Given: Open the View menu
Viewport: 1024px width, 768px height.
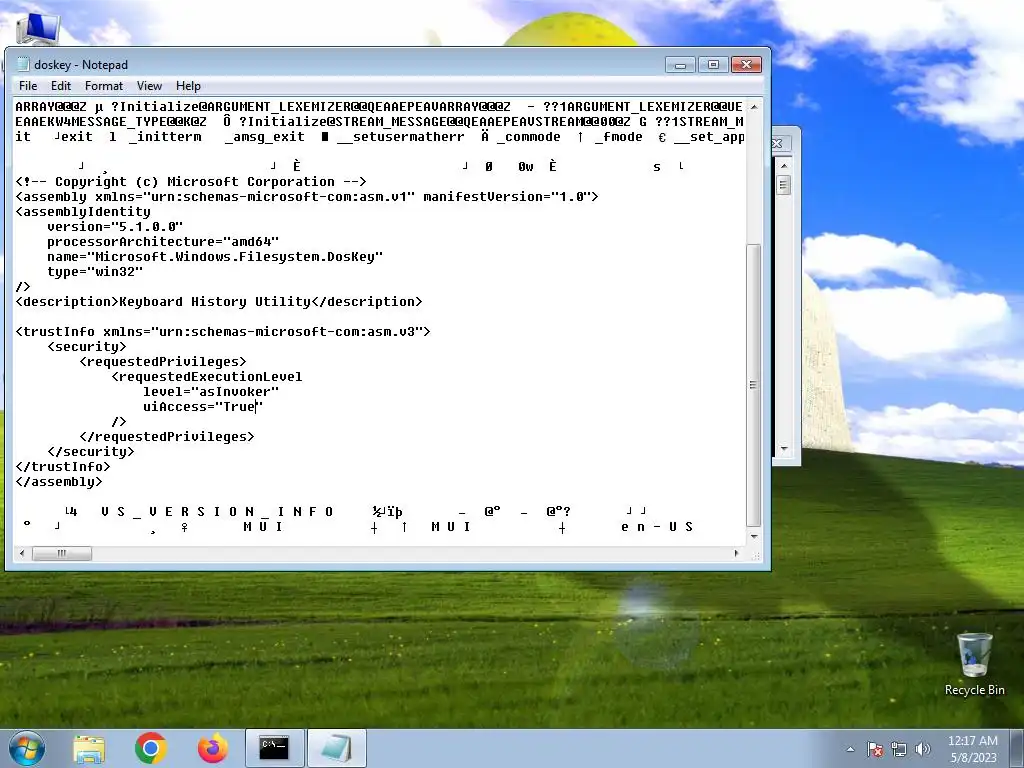Looking at the screenshot, I should click(x=149, y=86).
